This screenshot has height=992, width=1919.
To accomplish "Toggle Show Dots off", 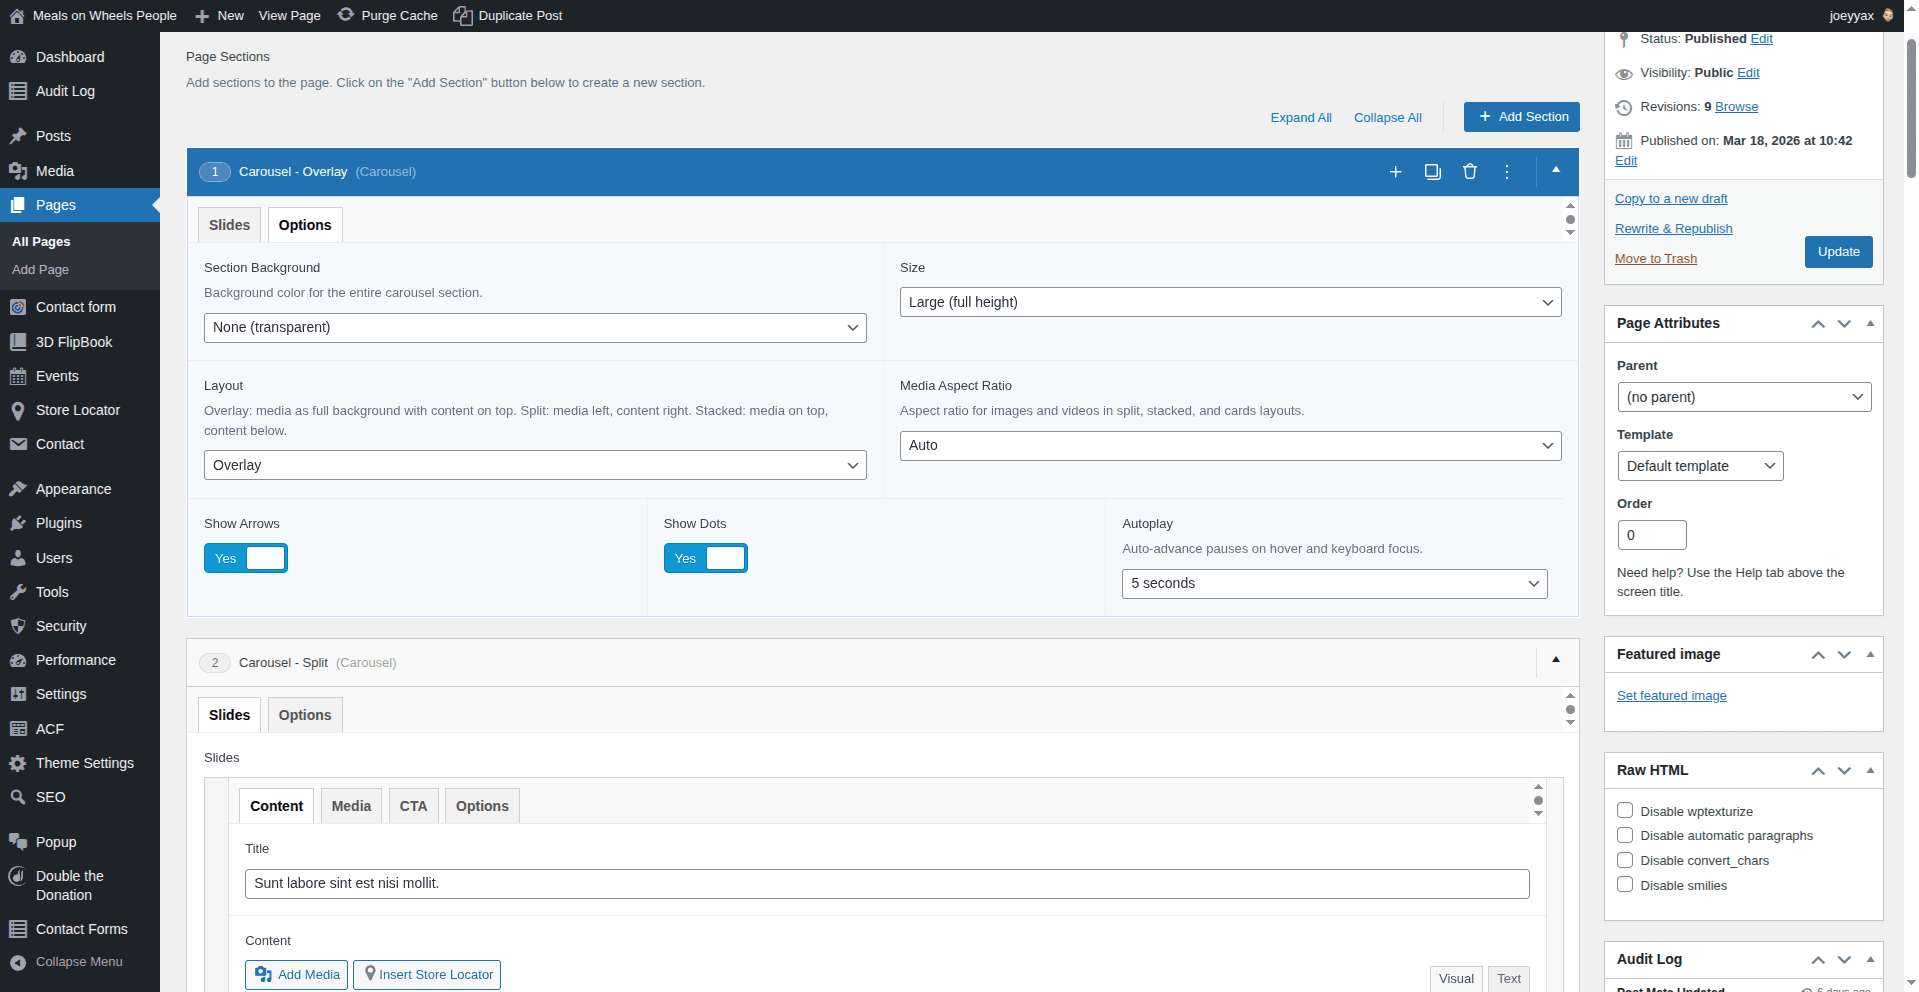I will click(705, 558).
